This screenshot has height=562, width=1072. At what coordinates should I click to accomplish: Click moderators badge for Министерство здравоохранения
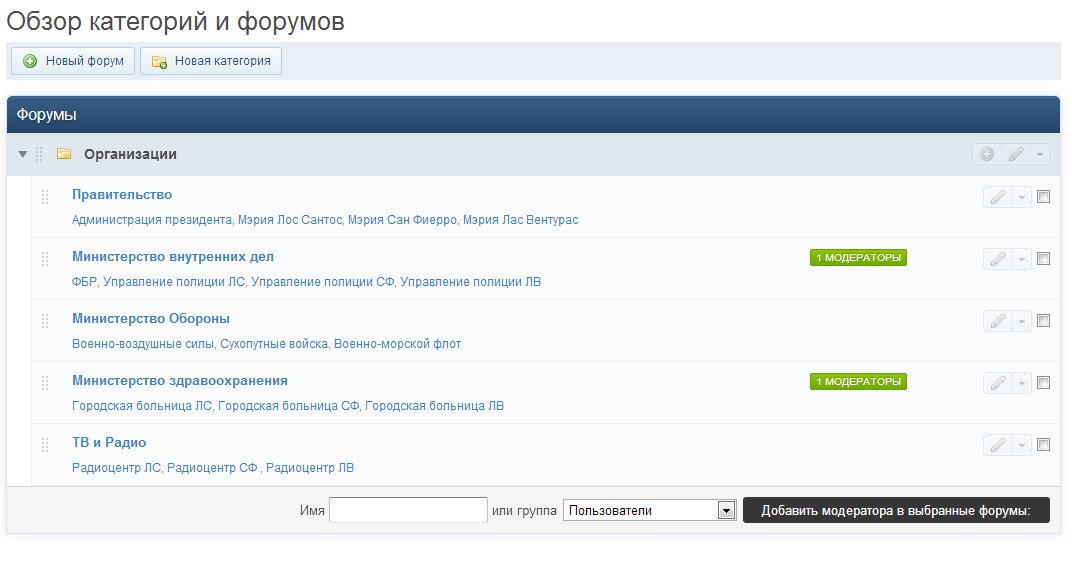tap(858, 382)
